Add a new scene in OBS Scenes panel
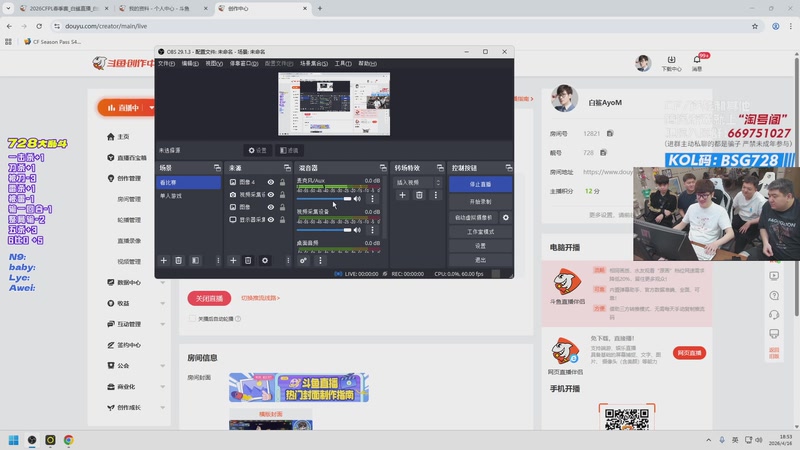The height and width of the screenshot is (450, 800). point(164,260)
